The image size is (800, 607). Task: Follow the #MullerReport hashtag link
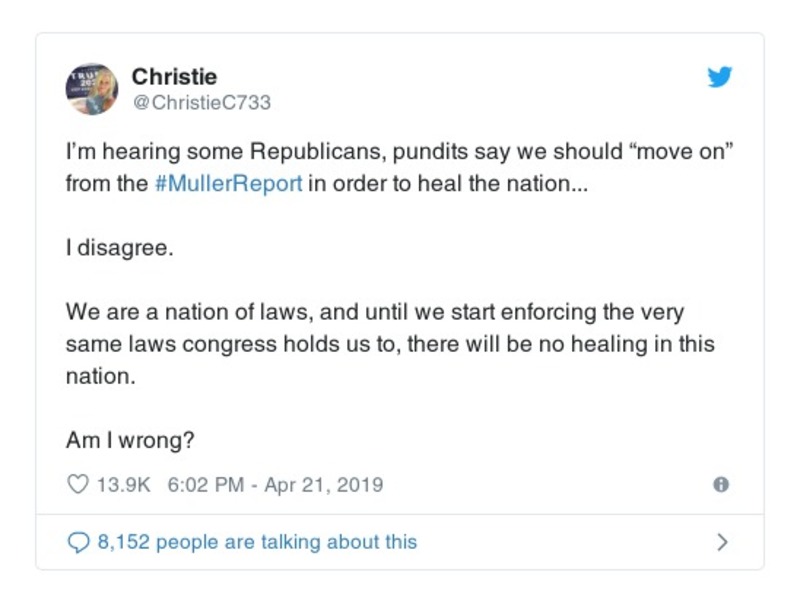tap(229, 185)
